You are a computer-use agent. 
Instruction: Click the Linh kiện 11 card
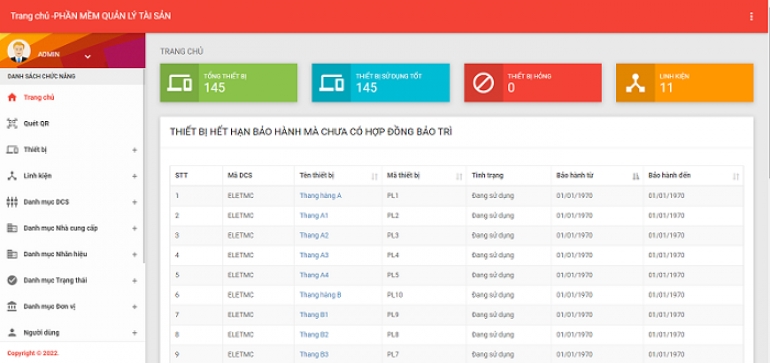pos(685,83)
